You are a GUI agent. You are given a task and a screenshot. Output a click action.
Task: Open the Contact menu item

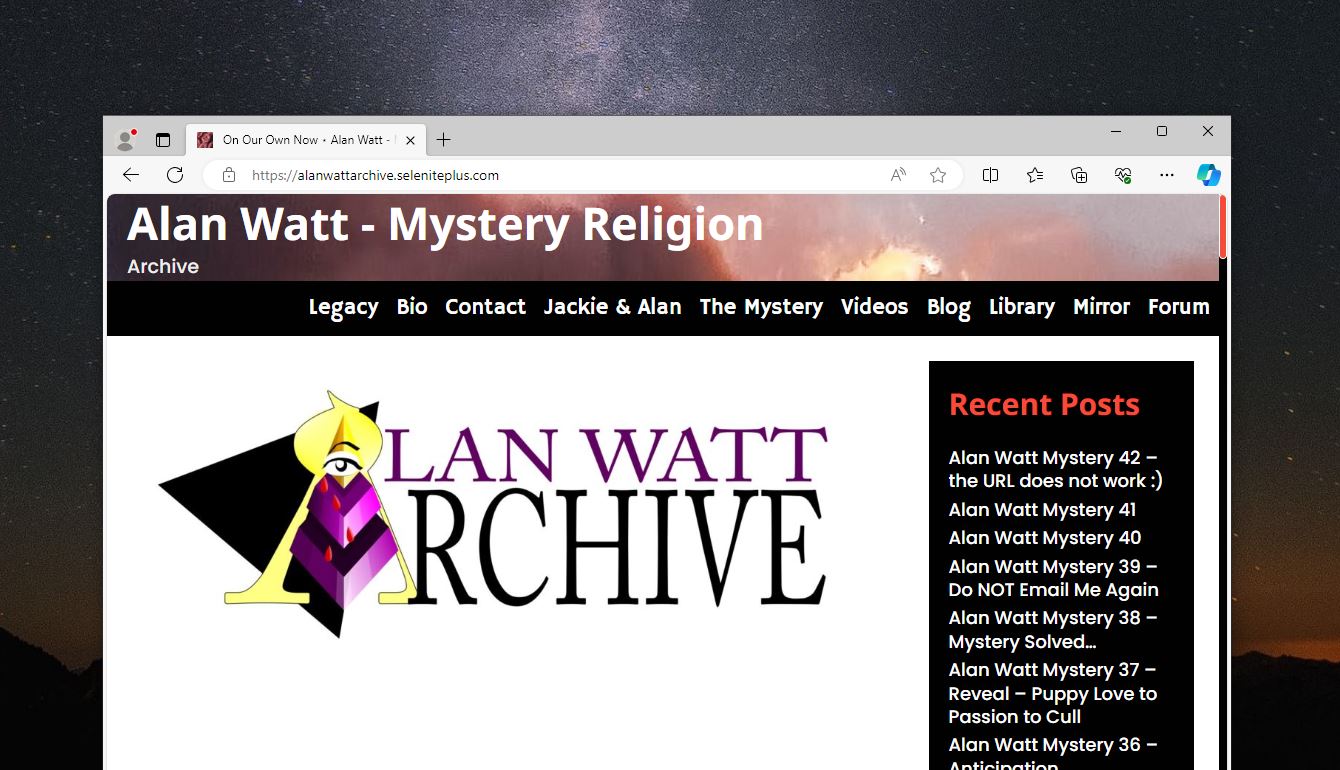coord(485,307)
